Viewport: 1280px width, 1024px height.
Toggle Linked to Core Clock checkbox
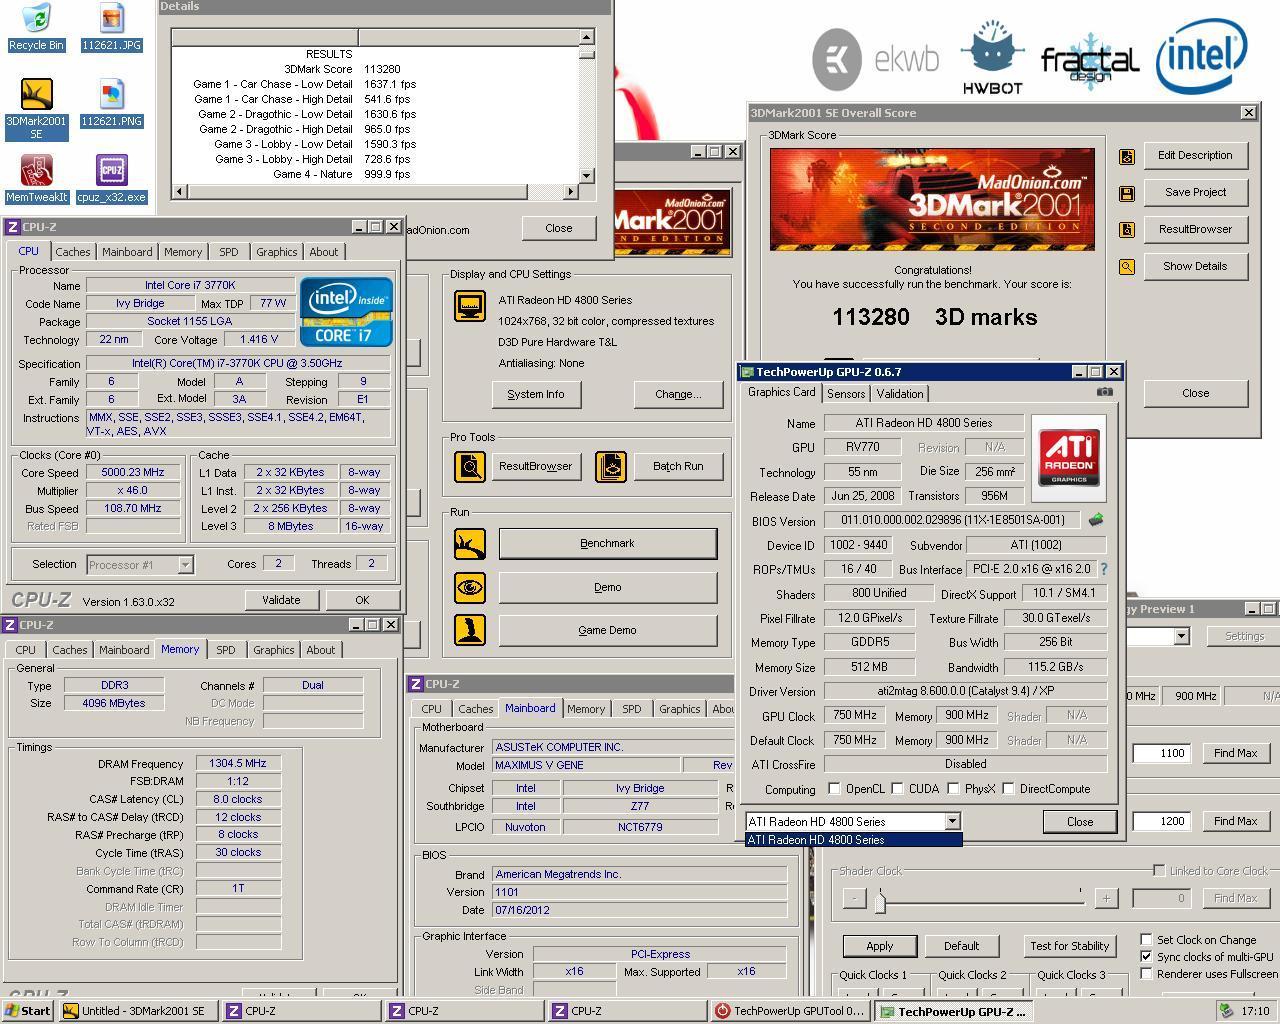1159,871
